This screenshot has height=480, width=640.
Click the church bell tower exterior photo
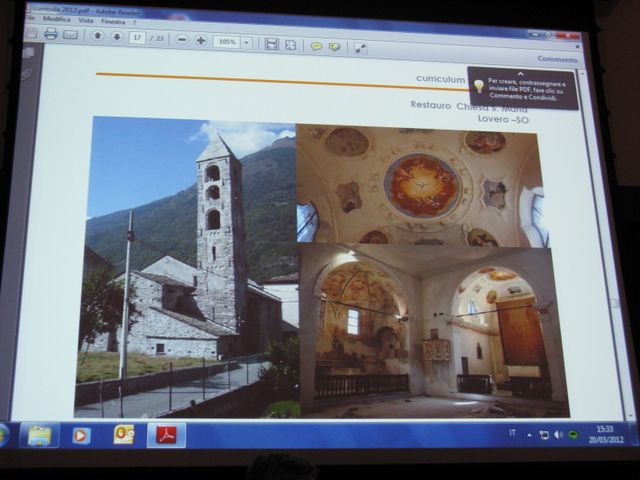click(x=187, y=267)
